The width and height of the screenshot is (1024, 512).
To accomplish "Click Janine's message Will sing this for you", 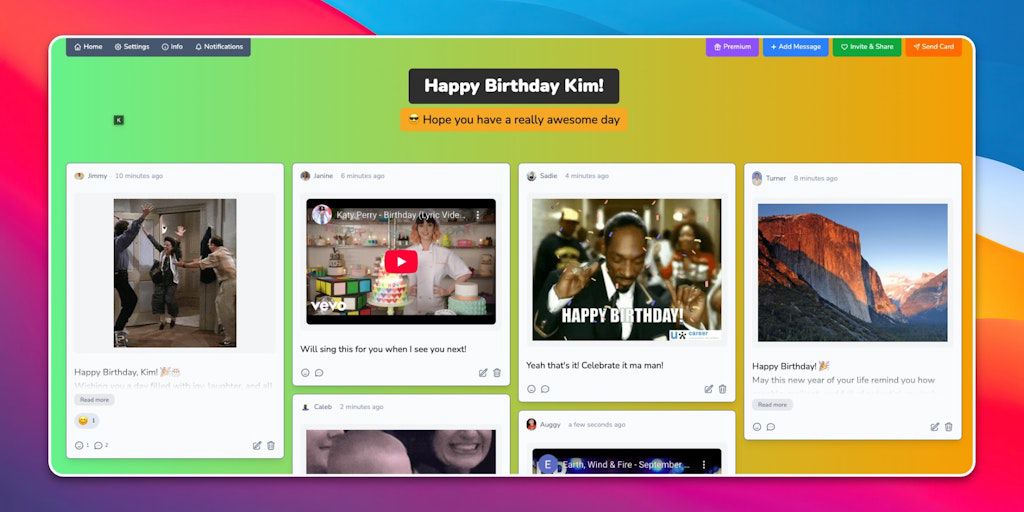I will click(383, 349).
